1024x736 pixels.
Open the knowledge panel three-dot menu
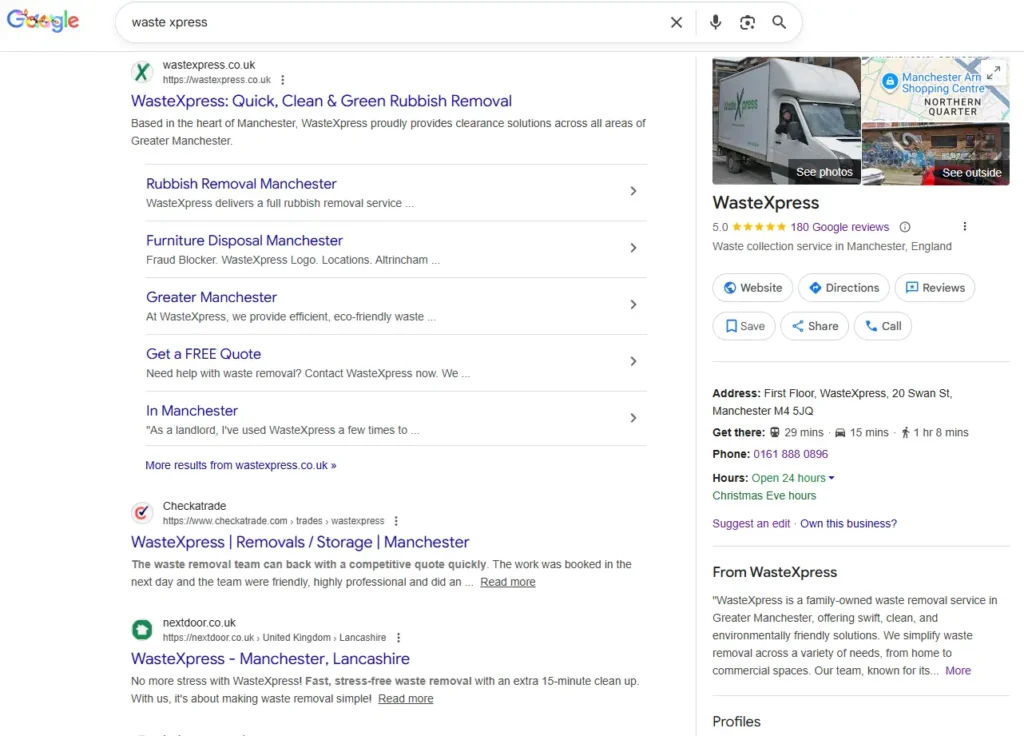coord(964,226)
